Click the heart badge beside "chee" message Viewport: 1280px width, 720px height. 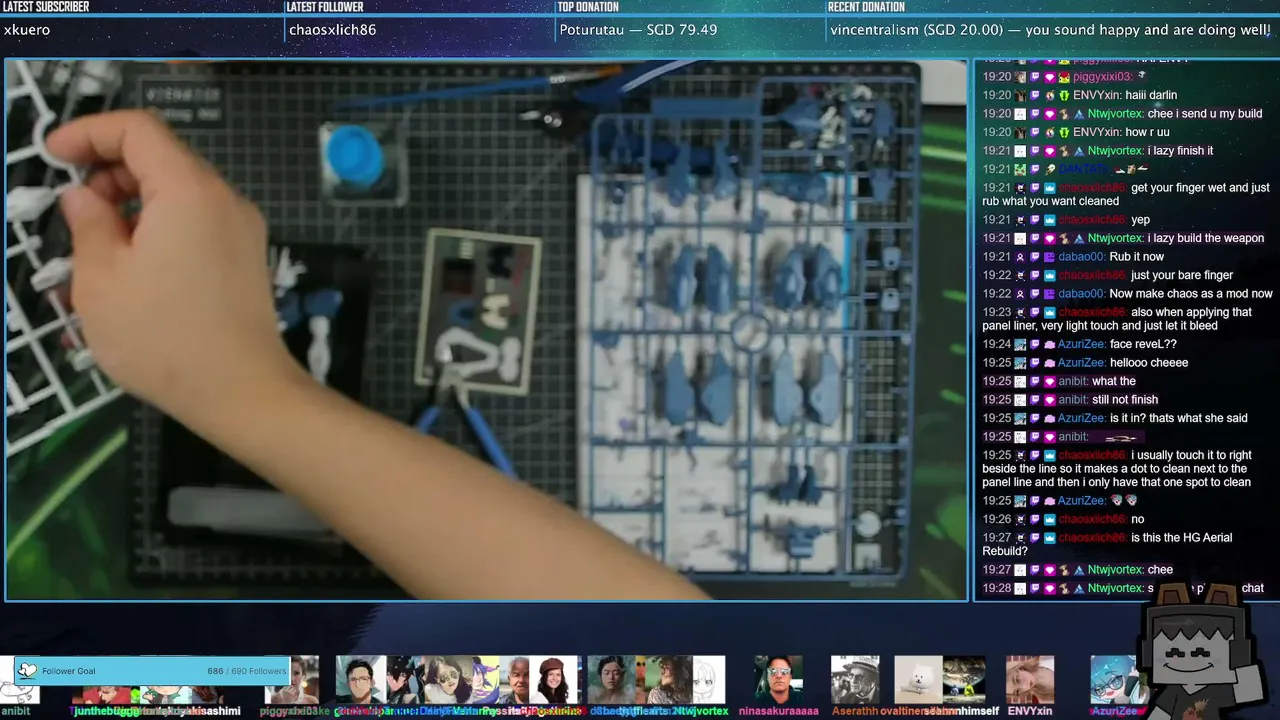pyautogui.click(x=1050, y=570)
